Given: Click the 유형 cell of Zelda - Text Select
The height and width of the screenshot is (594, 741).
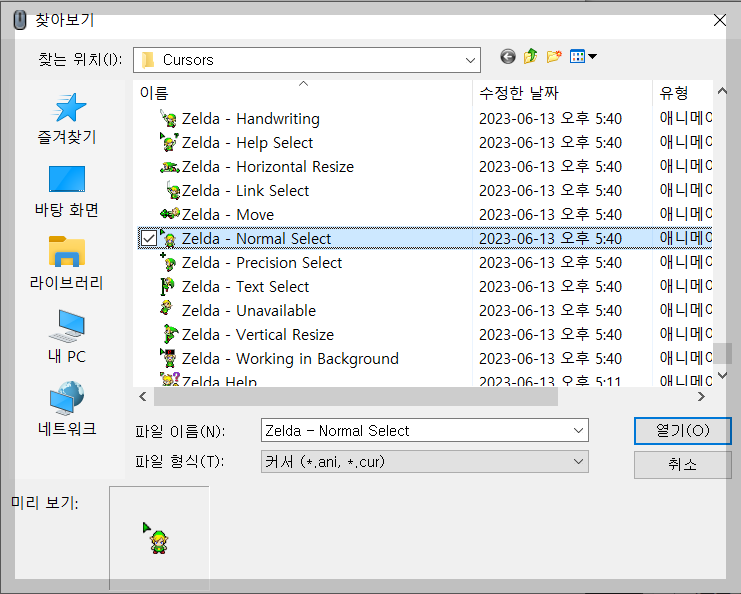Looking at the screenshot, I should [685, 286].
